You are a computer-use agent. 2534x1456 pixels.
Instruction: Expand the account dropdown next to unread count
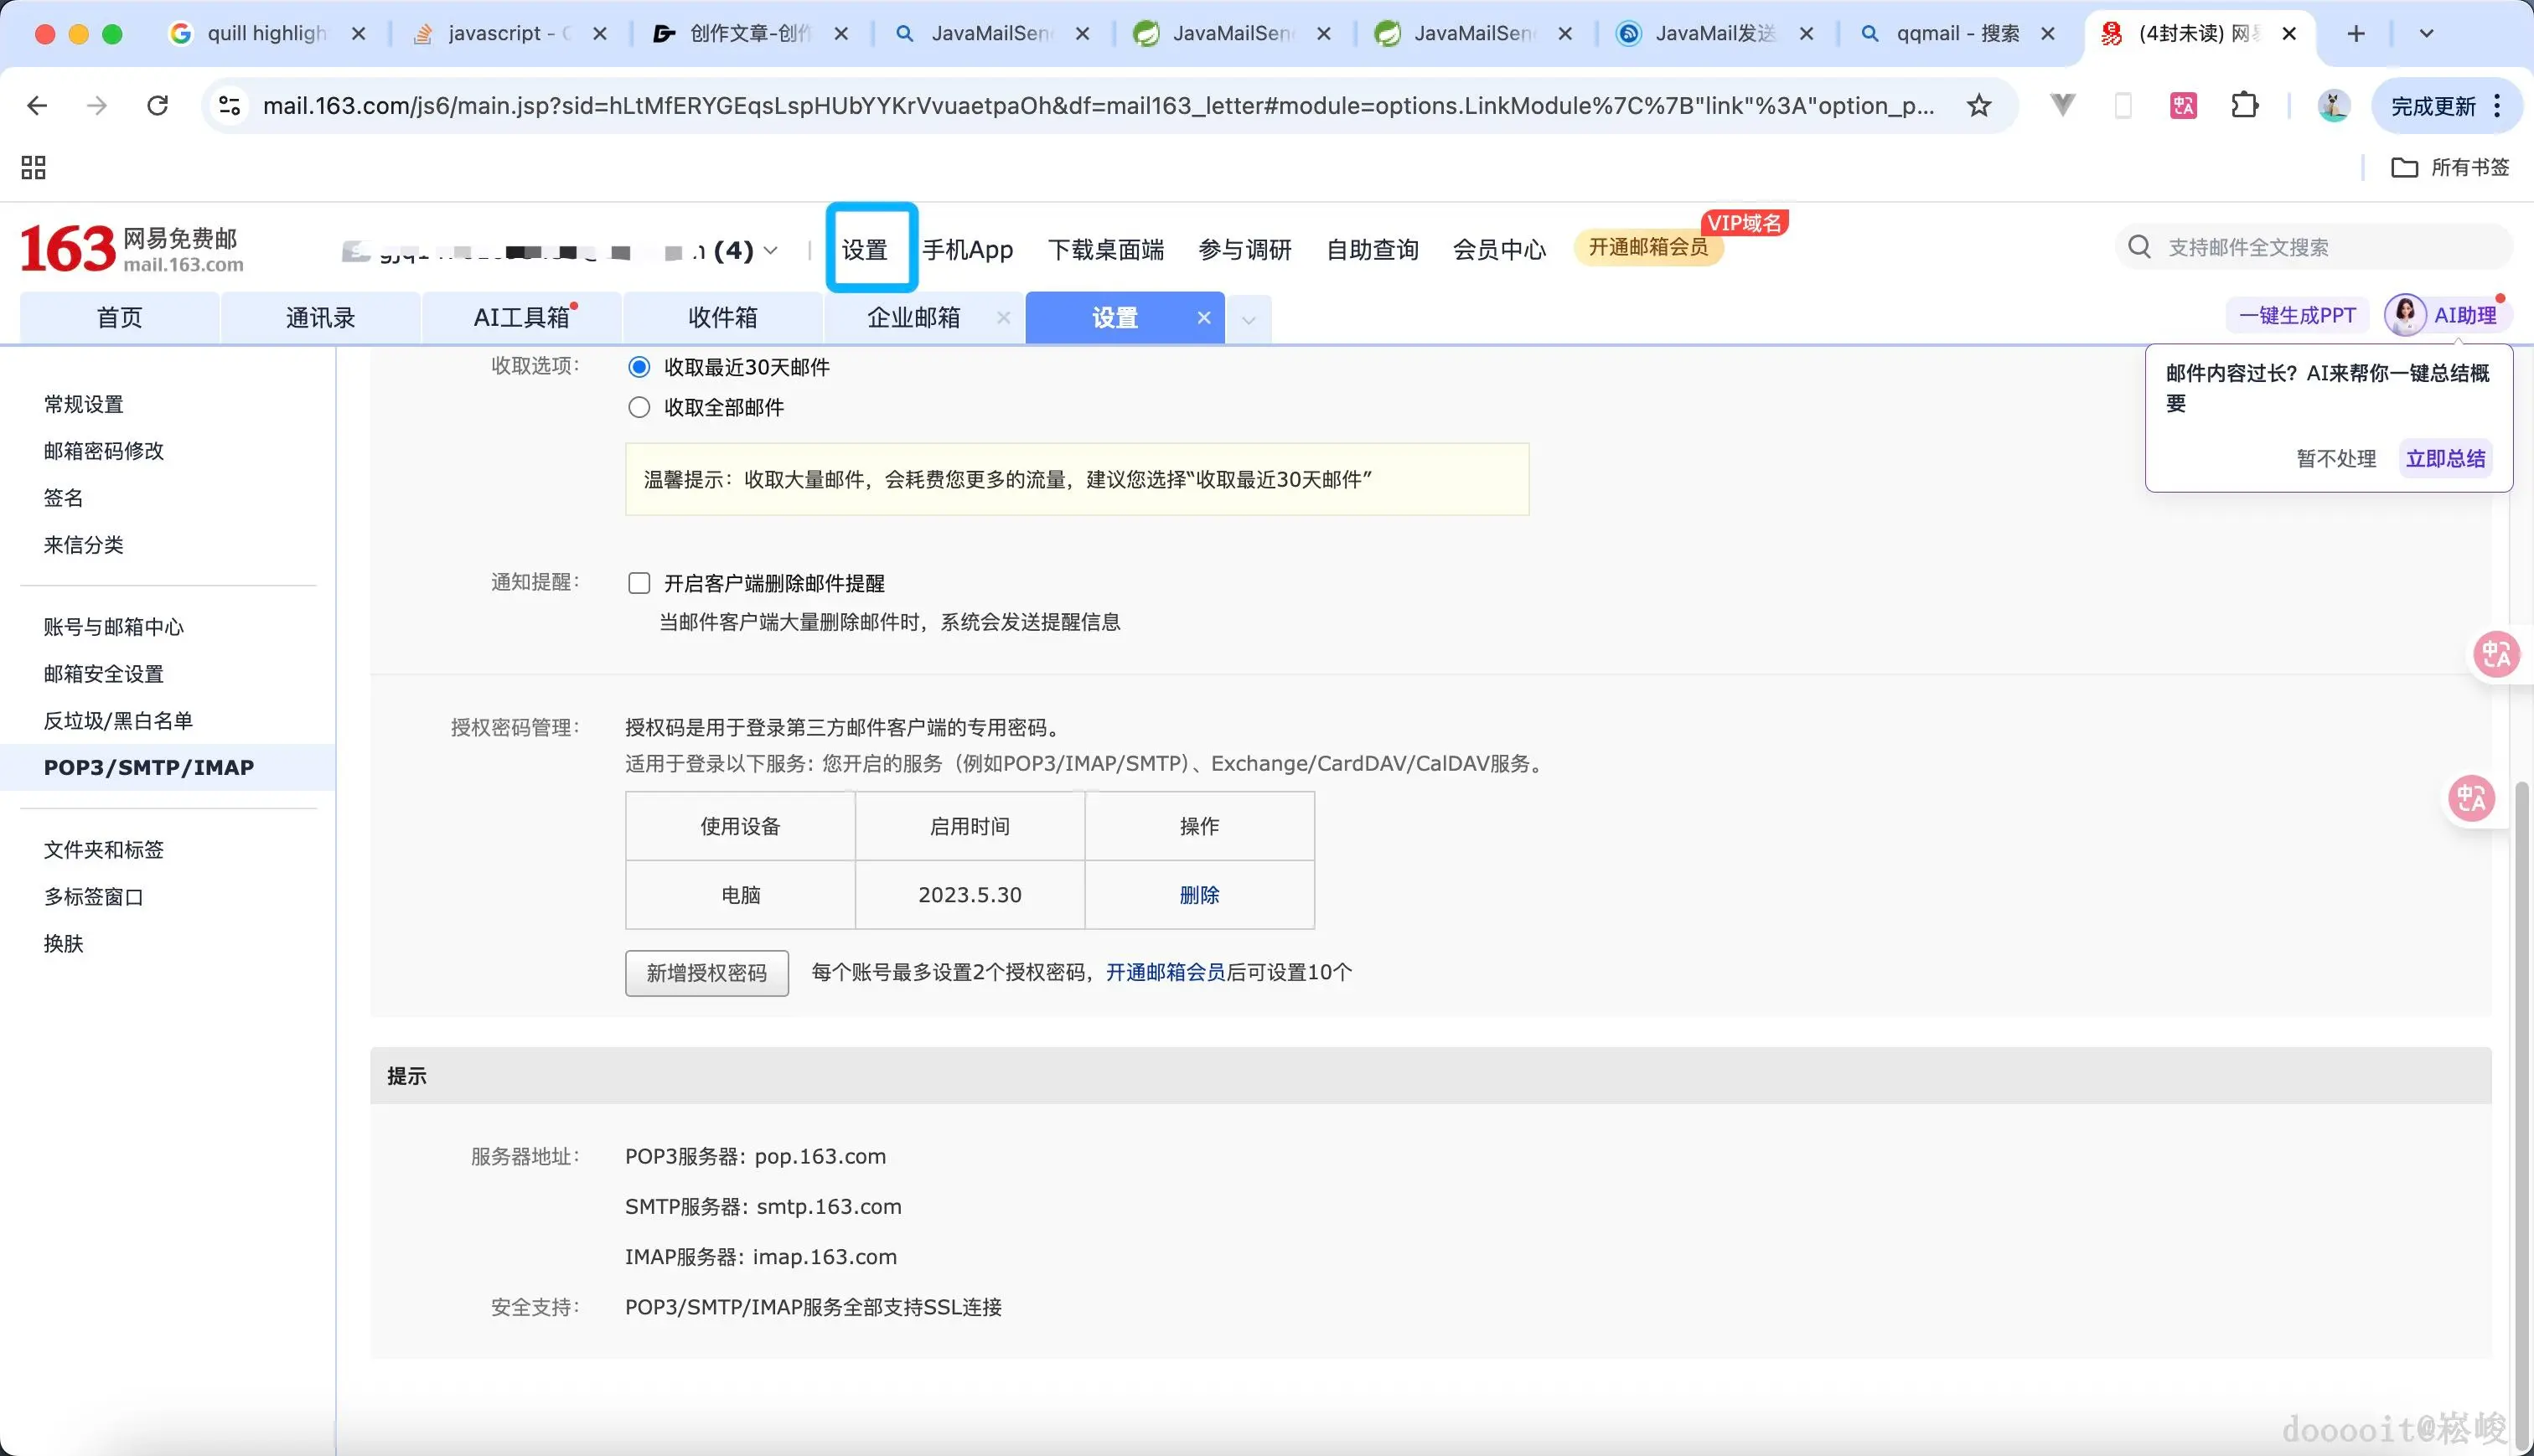coord(770,250)
